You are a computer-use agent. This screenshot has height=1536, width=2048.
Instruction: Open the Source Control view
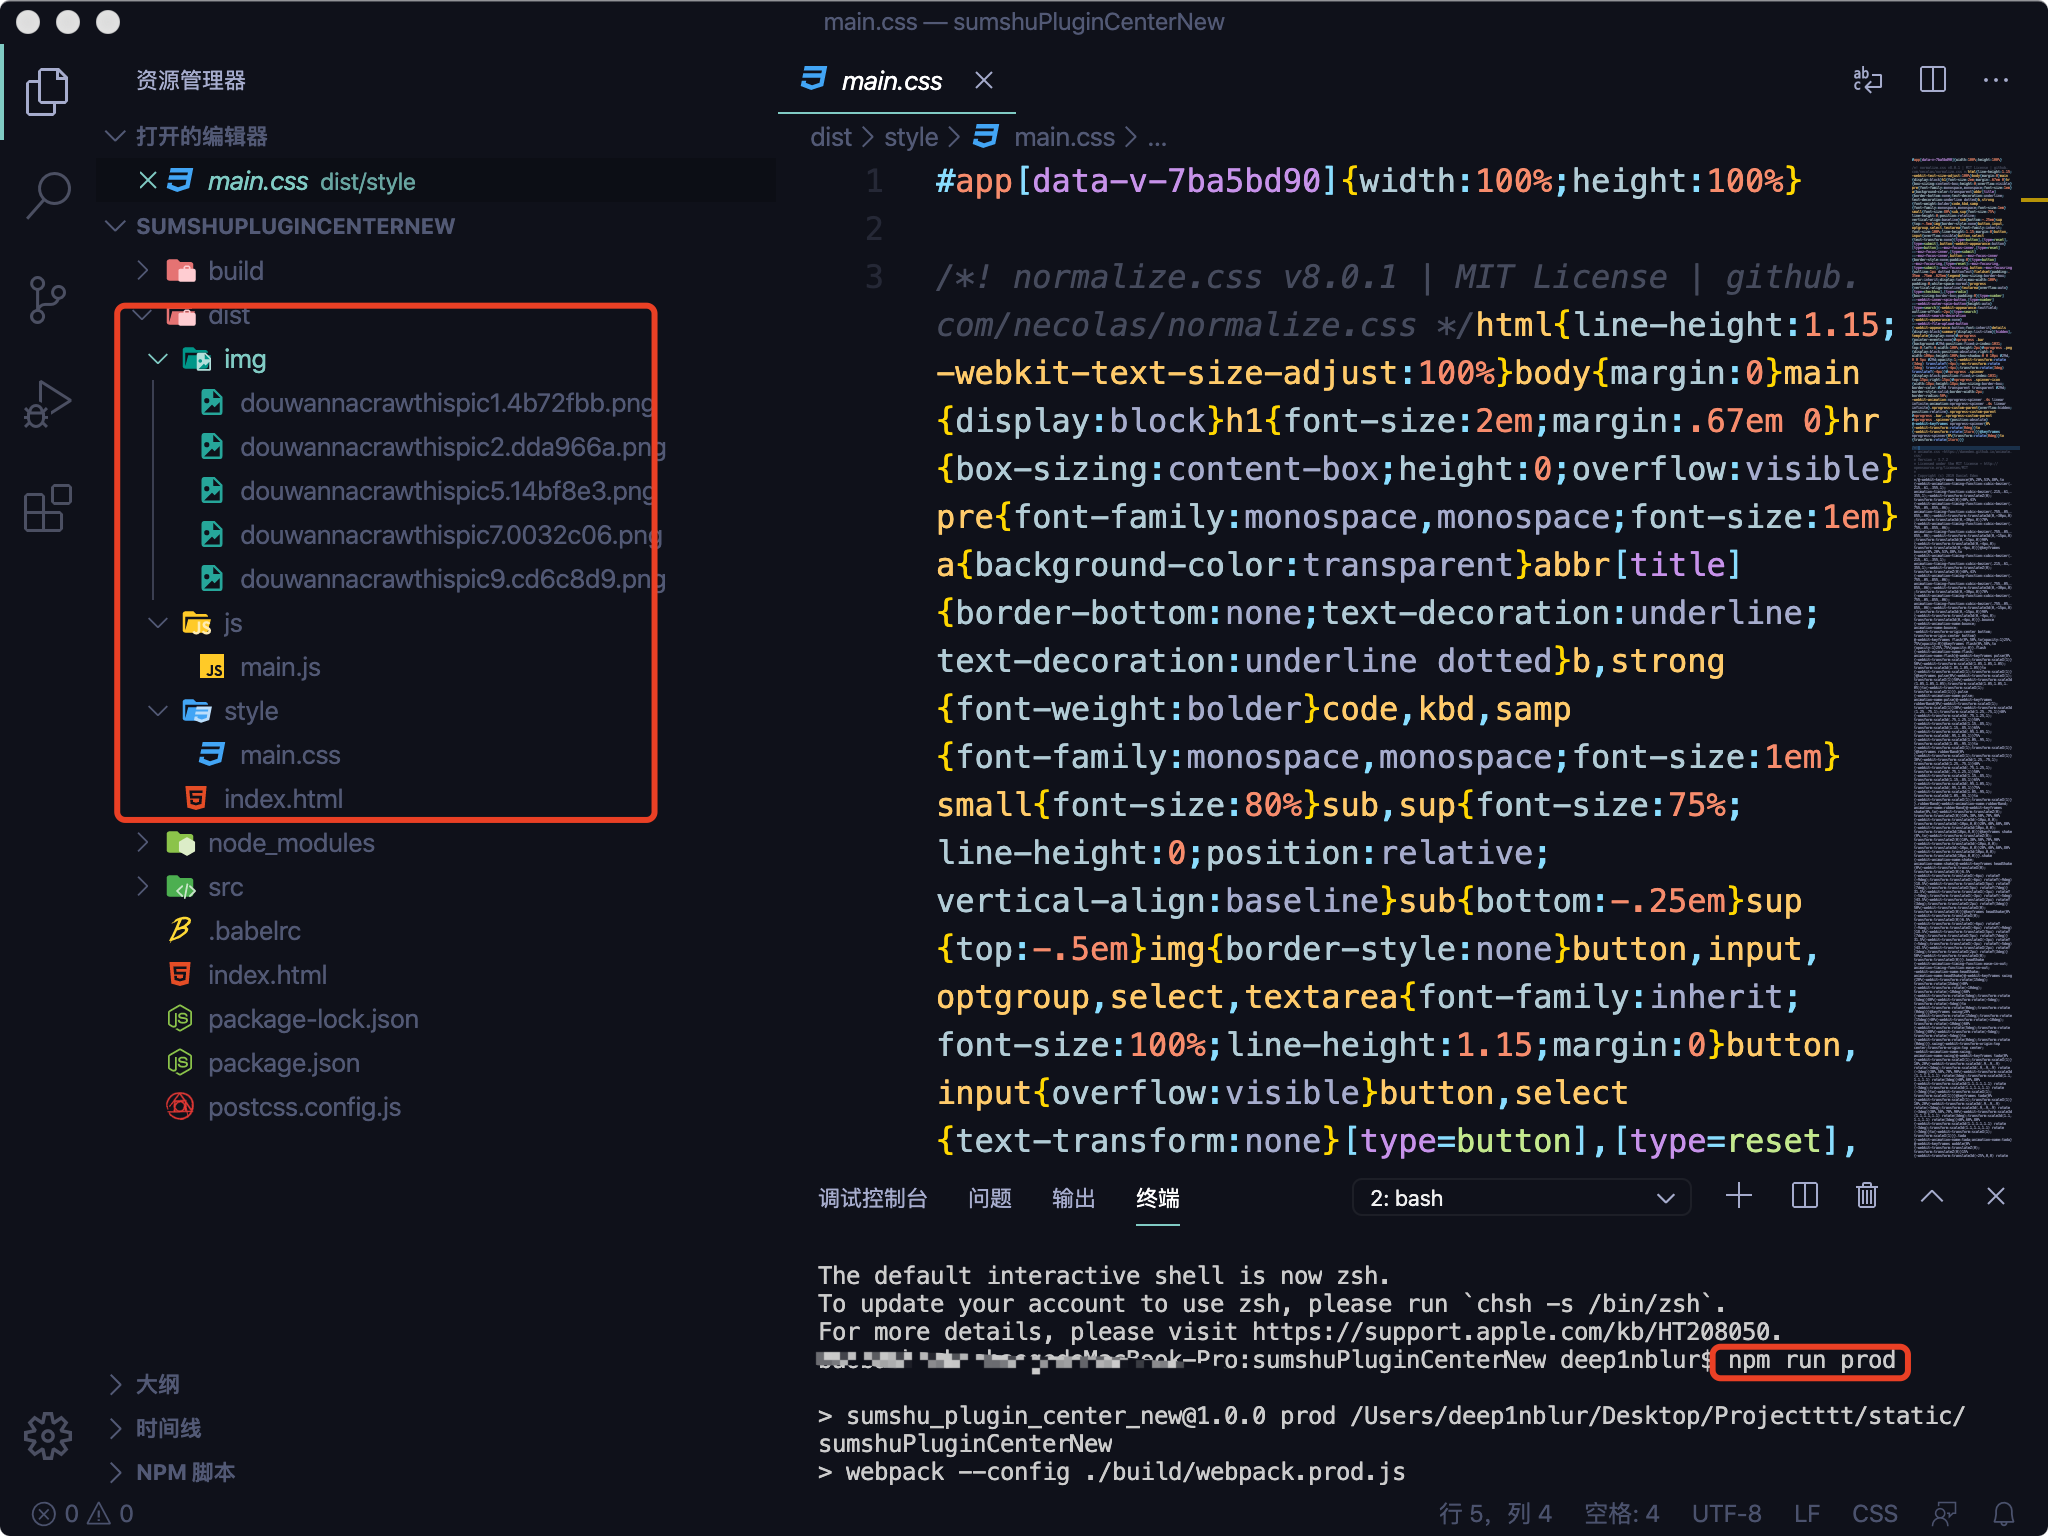pyautogui.click(x=47, y=299)
